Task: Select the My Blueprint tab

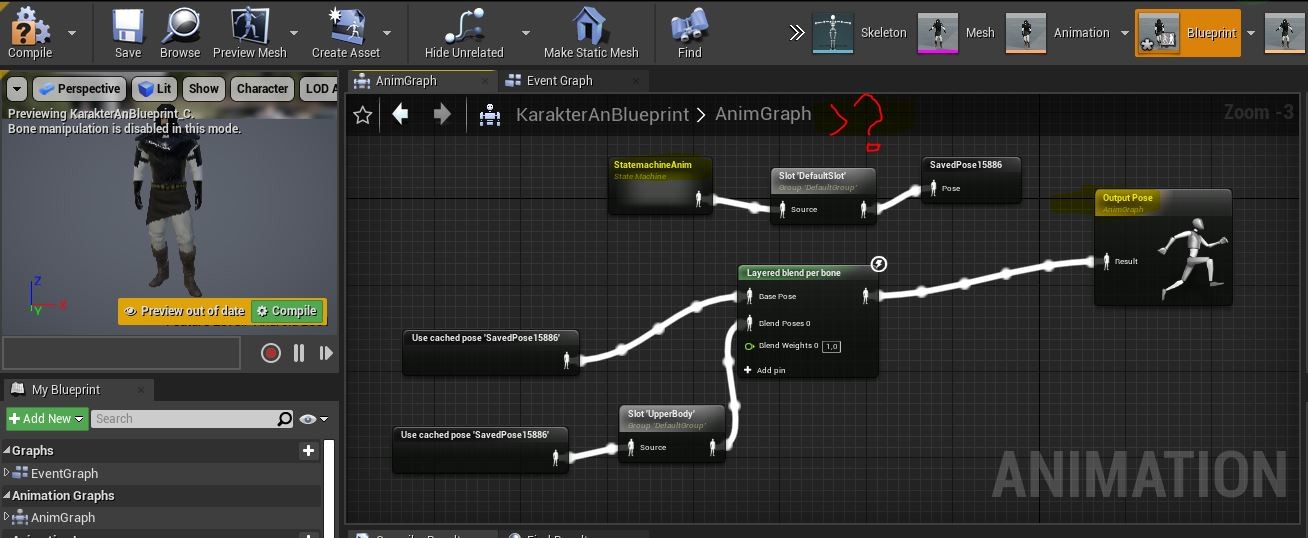Action: pos(65,390)
